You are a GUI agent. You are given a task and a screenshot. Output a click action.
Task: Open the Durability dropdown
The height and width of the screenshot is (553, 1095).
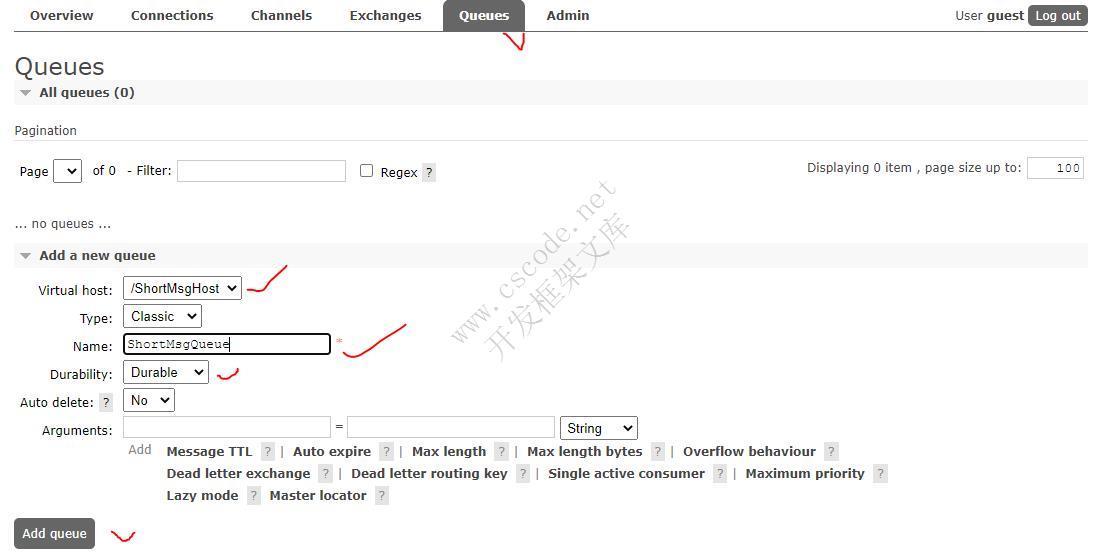[x=166, y=372]
